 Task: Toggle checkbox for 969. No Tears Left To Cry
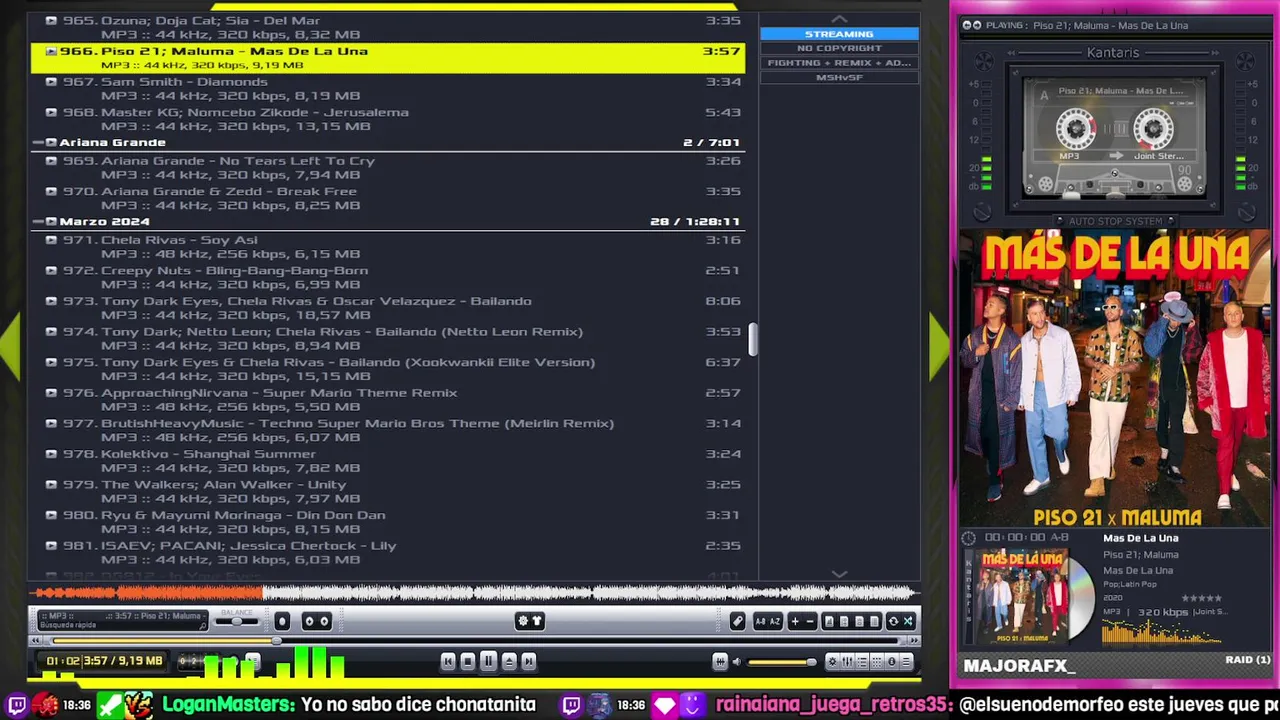51,161
